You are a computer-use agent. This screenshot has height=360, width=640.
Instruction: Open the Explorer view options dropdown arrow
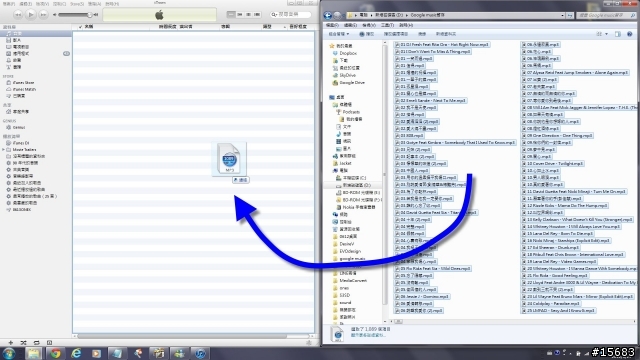(606, 34)
